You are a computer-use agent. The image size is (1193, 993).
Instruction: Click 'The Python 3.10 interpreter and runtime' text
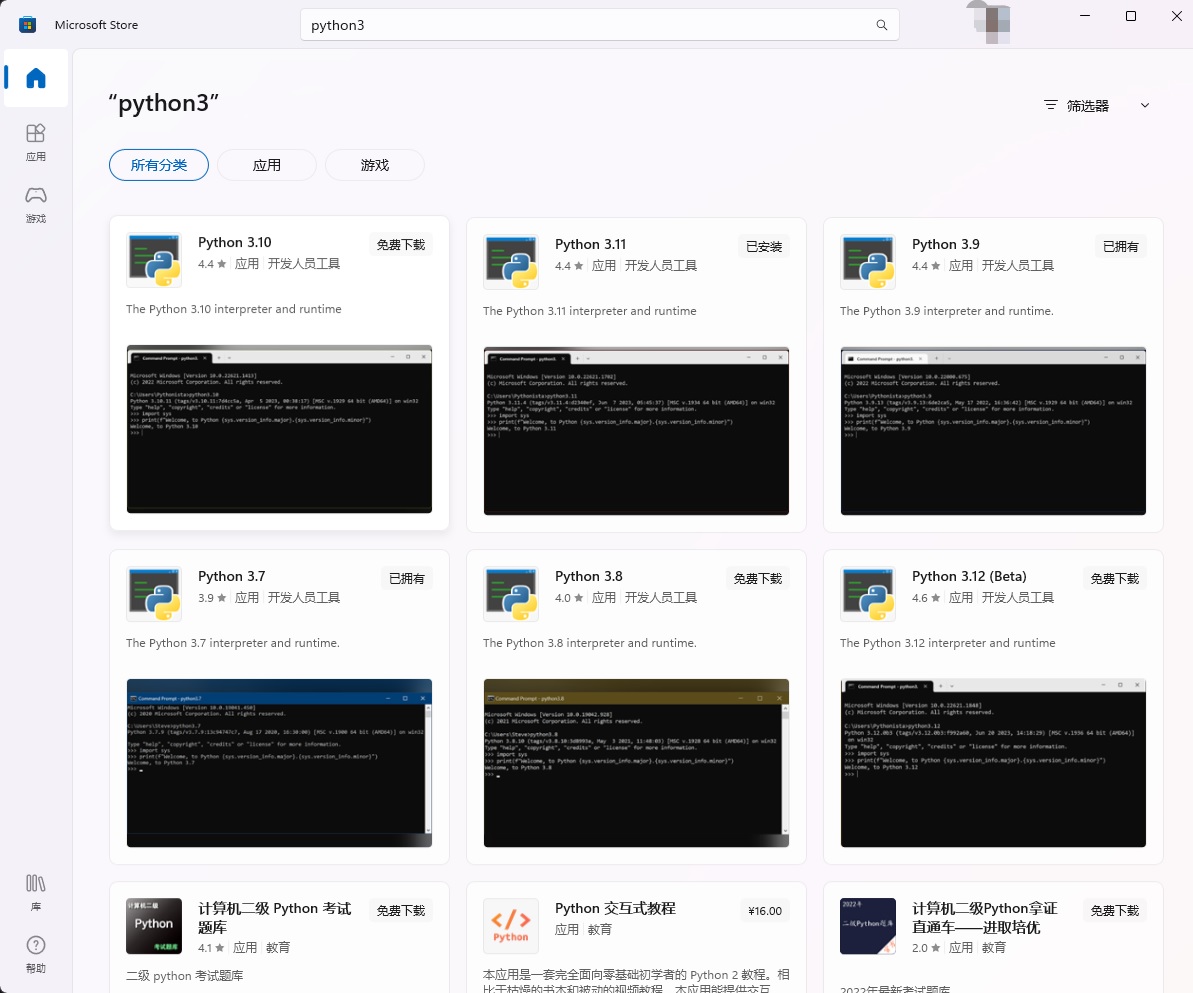pyautogui.click(x=234, y=309)
